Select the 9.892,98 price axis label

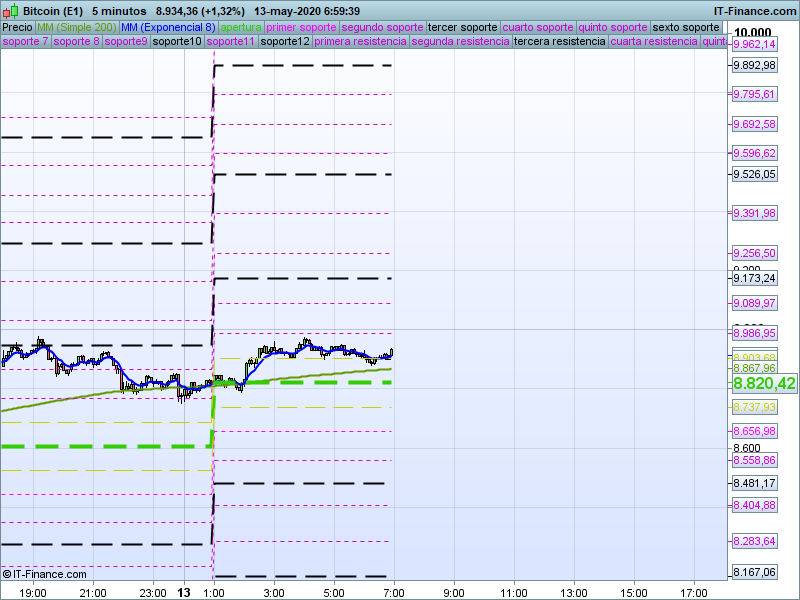(754, 66)
